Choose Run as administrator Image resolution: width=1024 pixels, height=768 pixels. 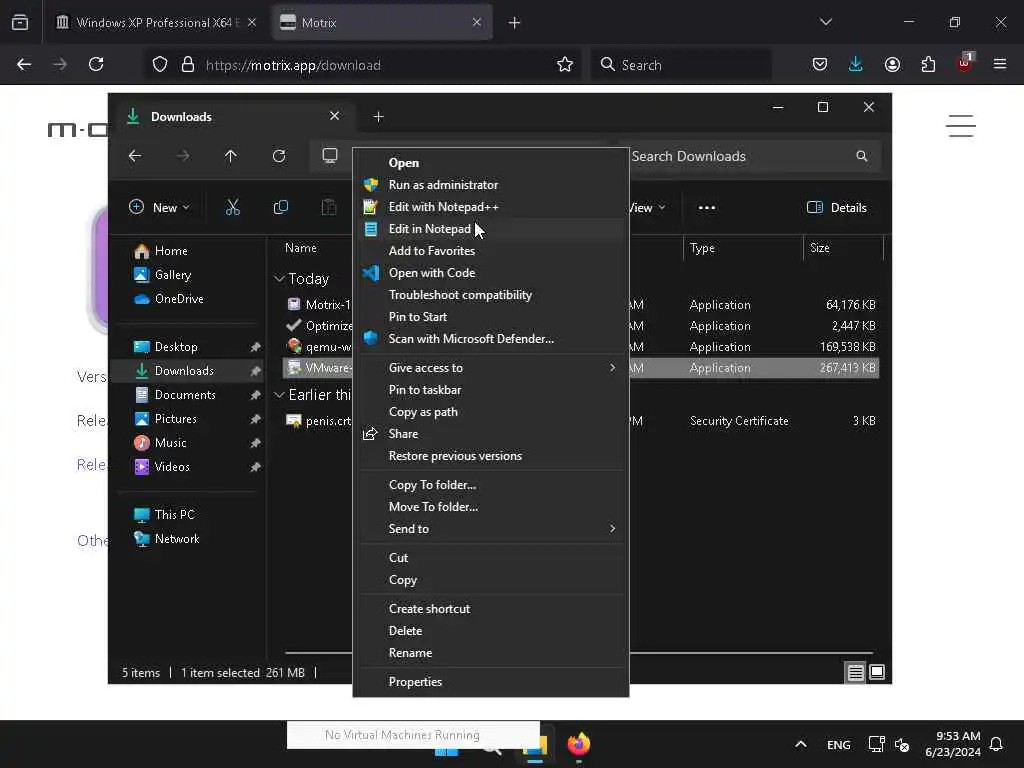pyautogui.click(x=490, y=185)
